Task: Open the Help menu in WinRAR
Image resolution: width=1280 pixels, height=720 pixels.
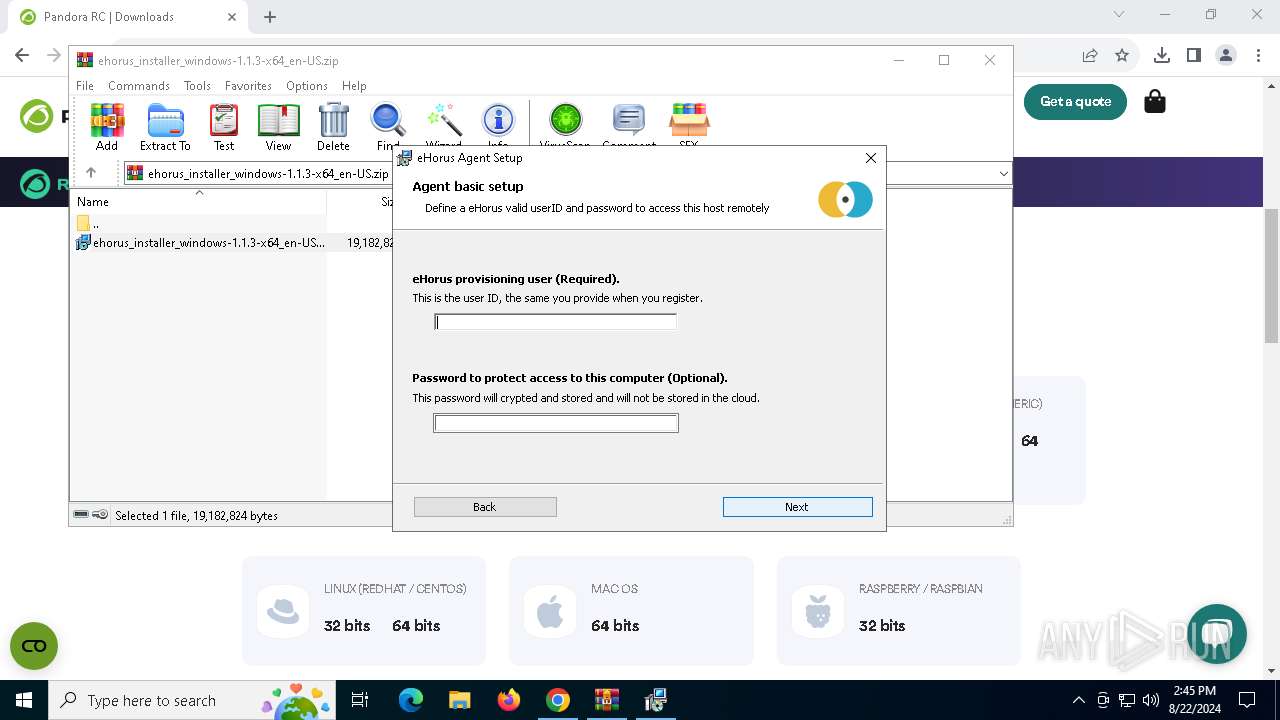Action: [354, 86]
